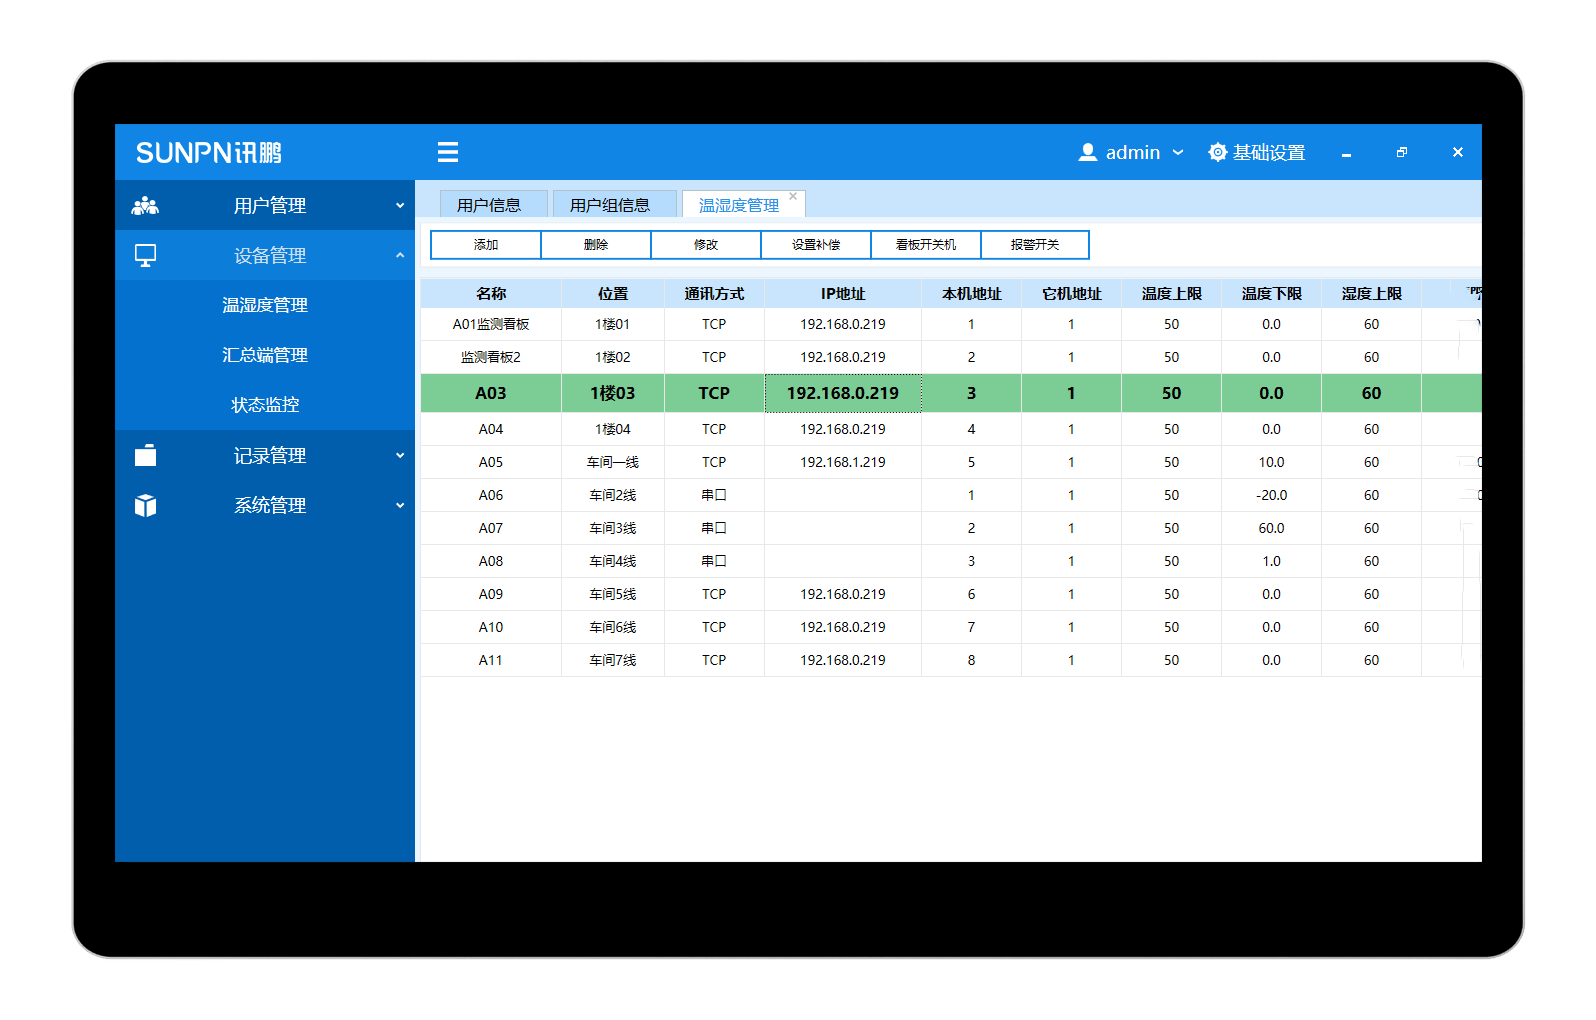Open the 用户管理 sidebar section
The height and width of the screenshot is (1020, 1596).
pos(265,205)
